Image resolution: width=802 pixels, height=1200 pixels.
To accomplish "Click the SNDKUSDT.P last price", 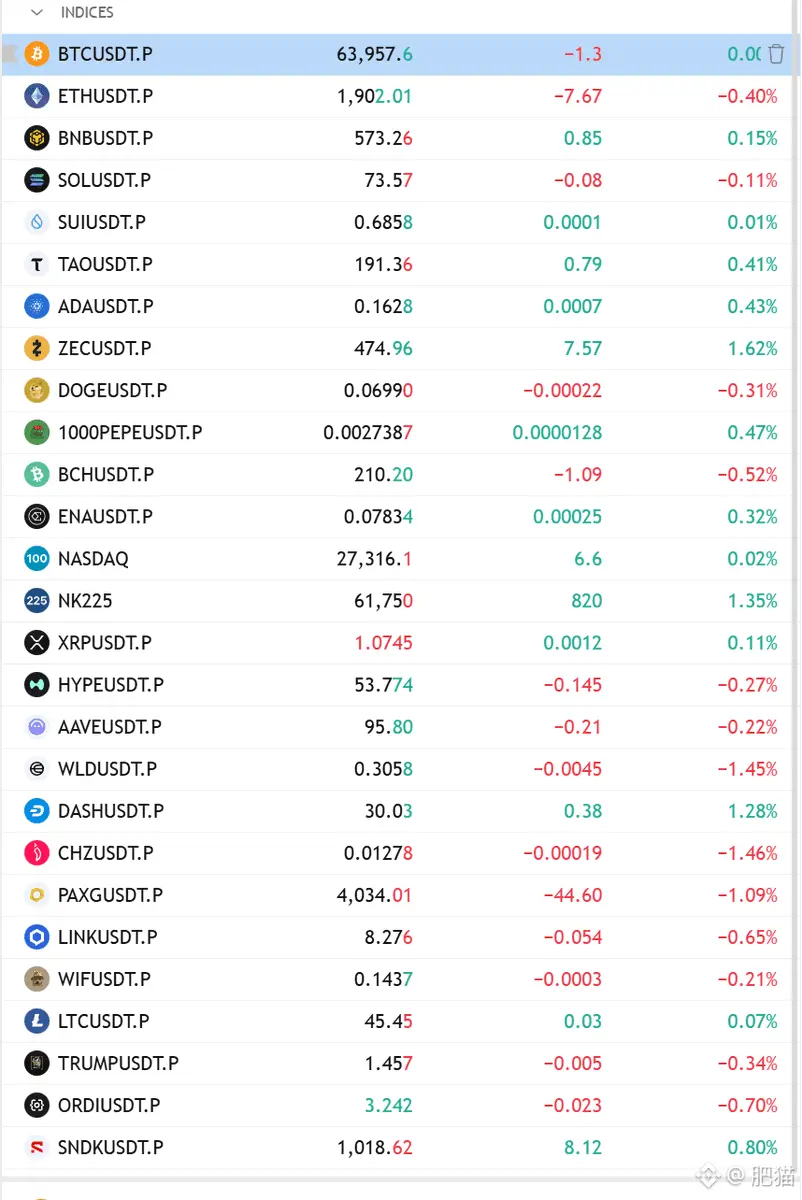I will coord(375,1148).
